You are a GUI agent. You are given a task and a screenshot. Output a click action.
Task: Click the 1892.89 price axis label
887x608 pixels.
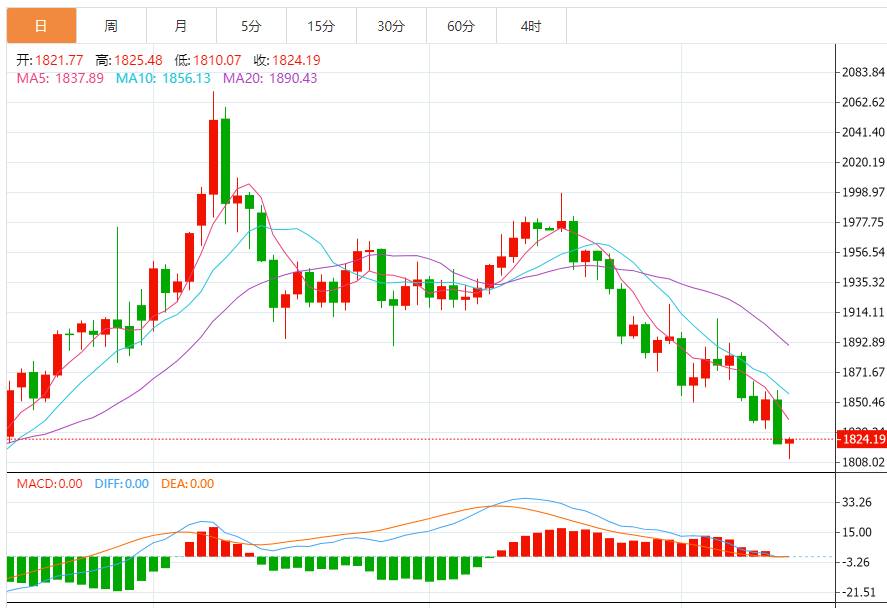tap(863, 342)
